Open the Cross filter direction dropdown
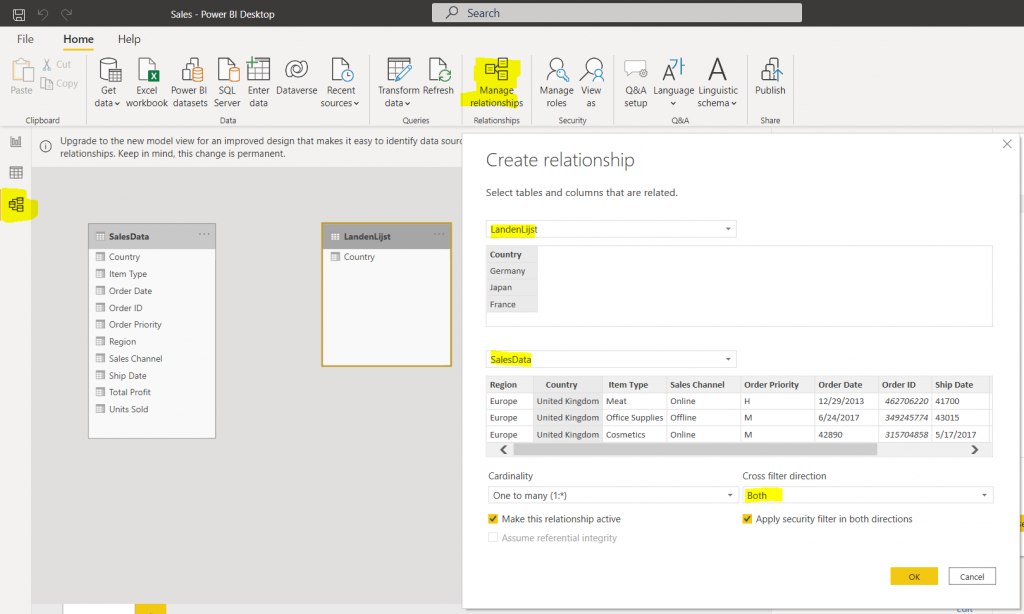 click(868, 495)
